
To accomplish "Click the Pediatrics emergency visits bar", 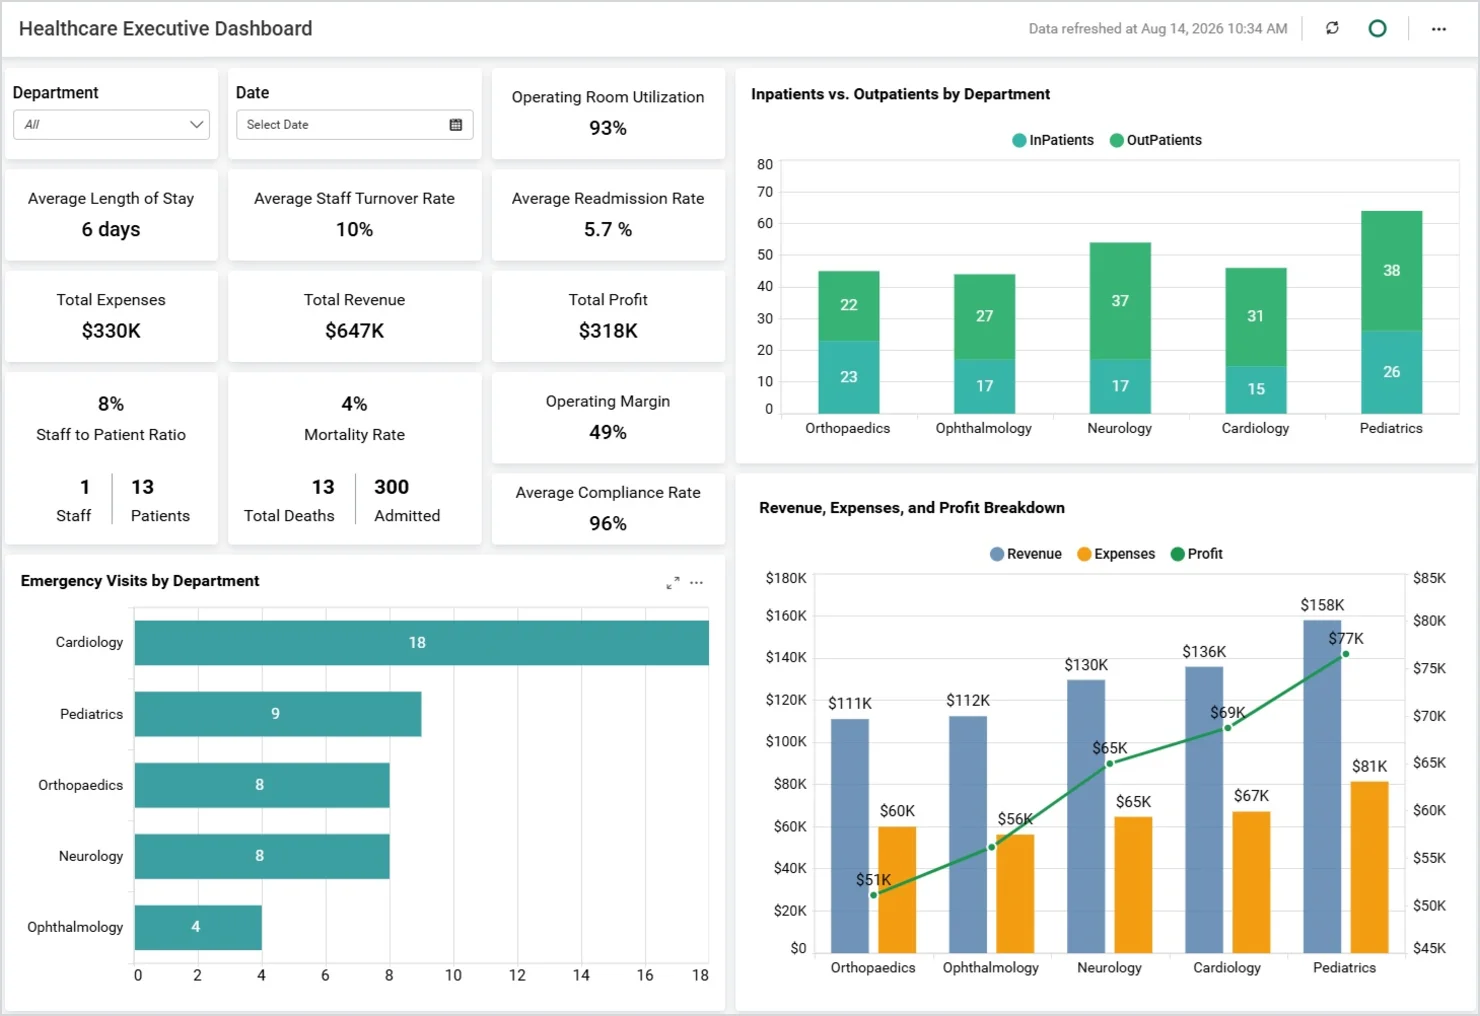I will [x=278, y=714].
